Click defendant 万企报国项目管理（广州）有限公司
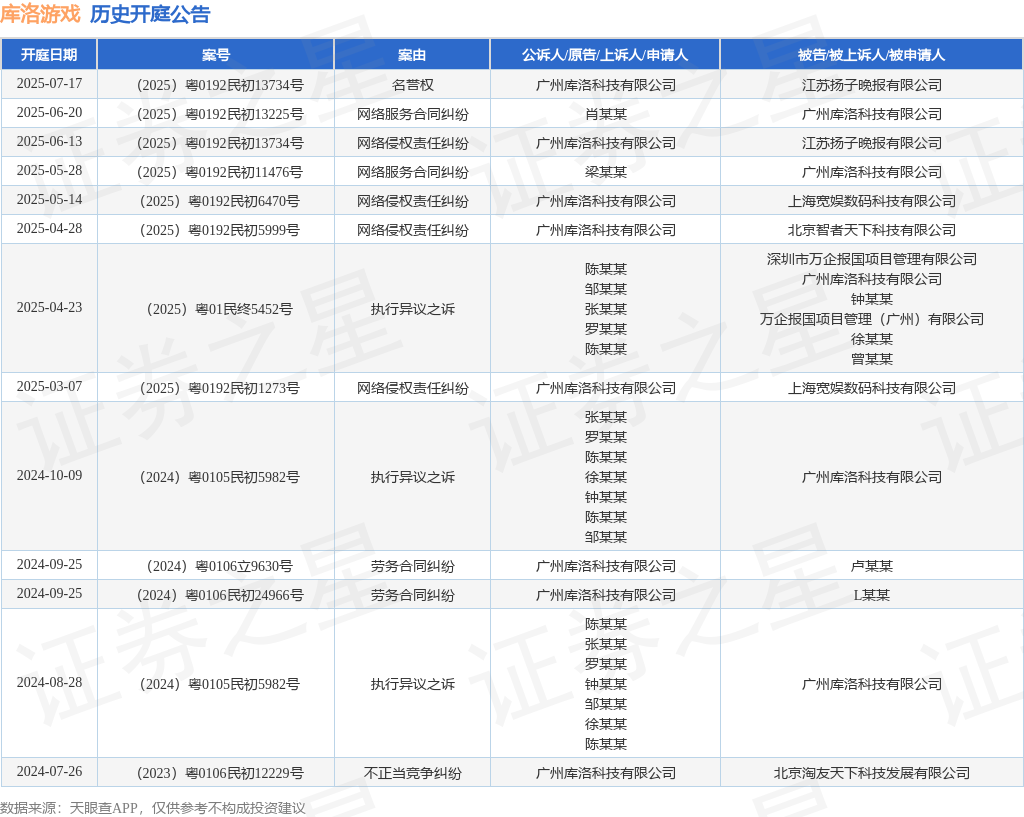 tap(871, 319)
